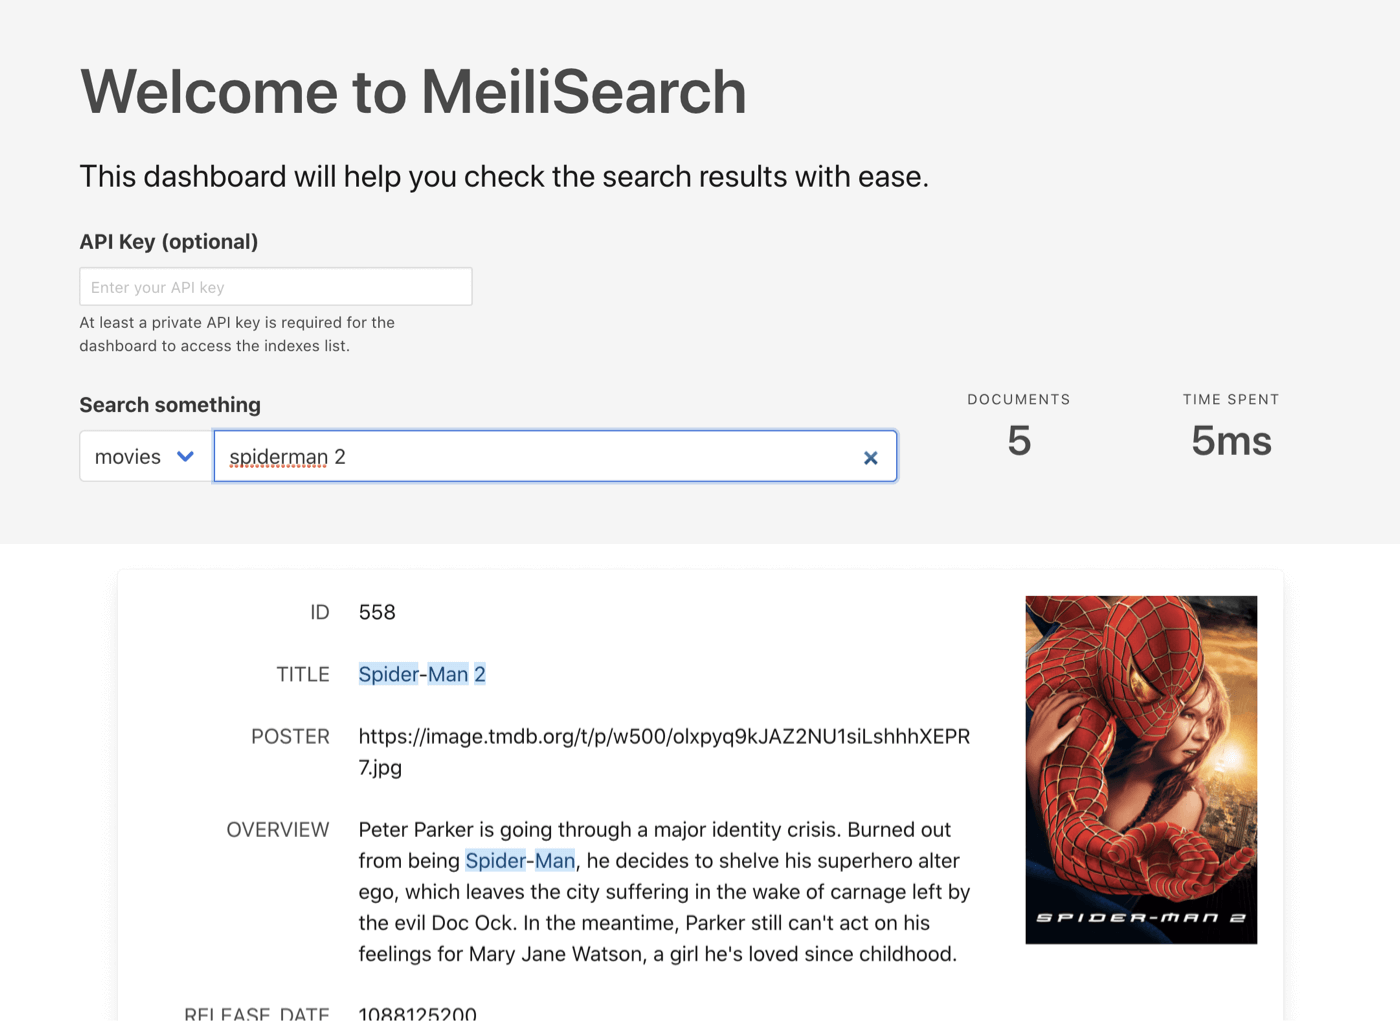Click the Welcome to MeiliSearch heading

413,92
